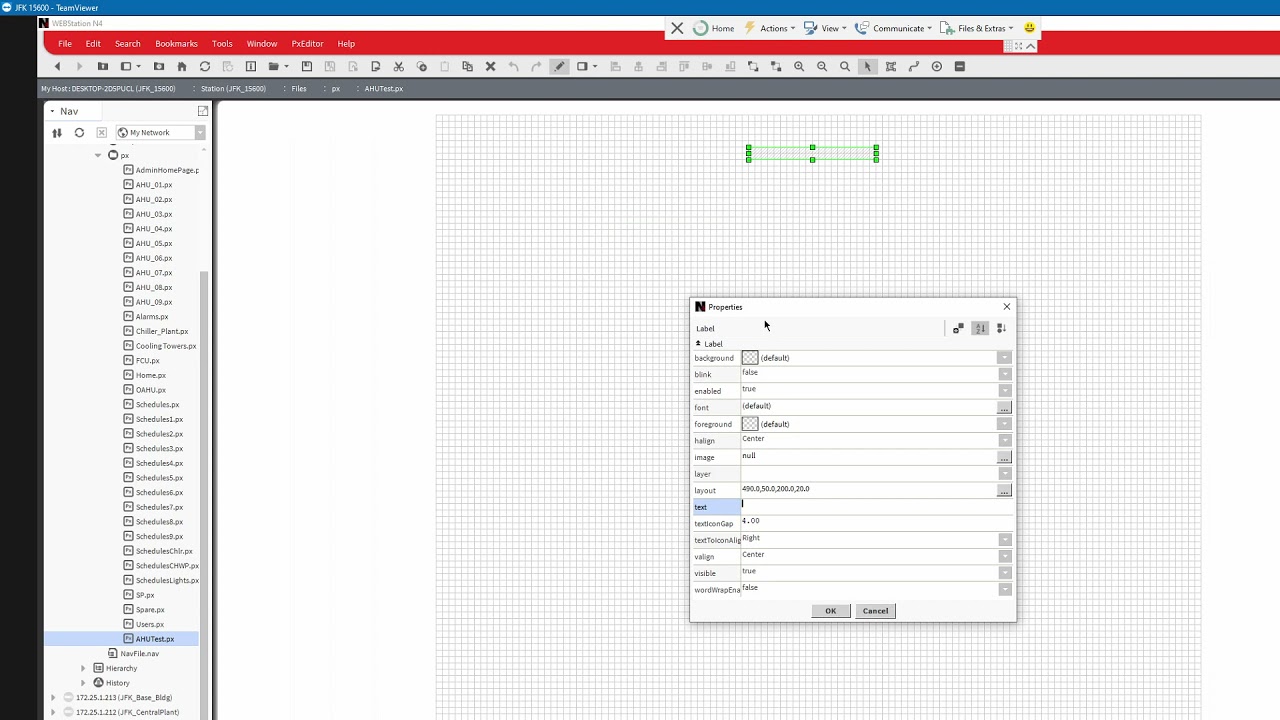Viewport: 1280px width, 720px height.
Task: Click the Nav sync up-down arrows icon
Action: 57,132
